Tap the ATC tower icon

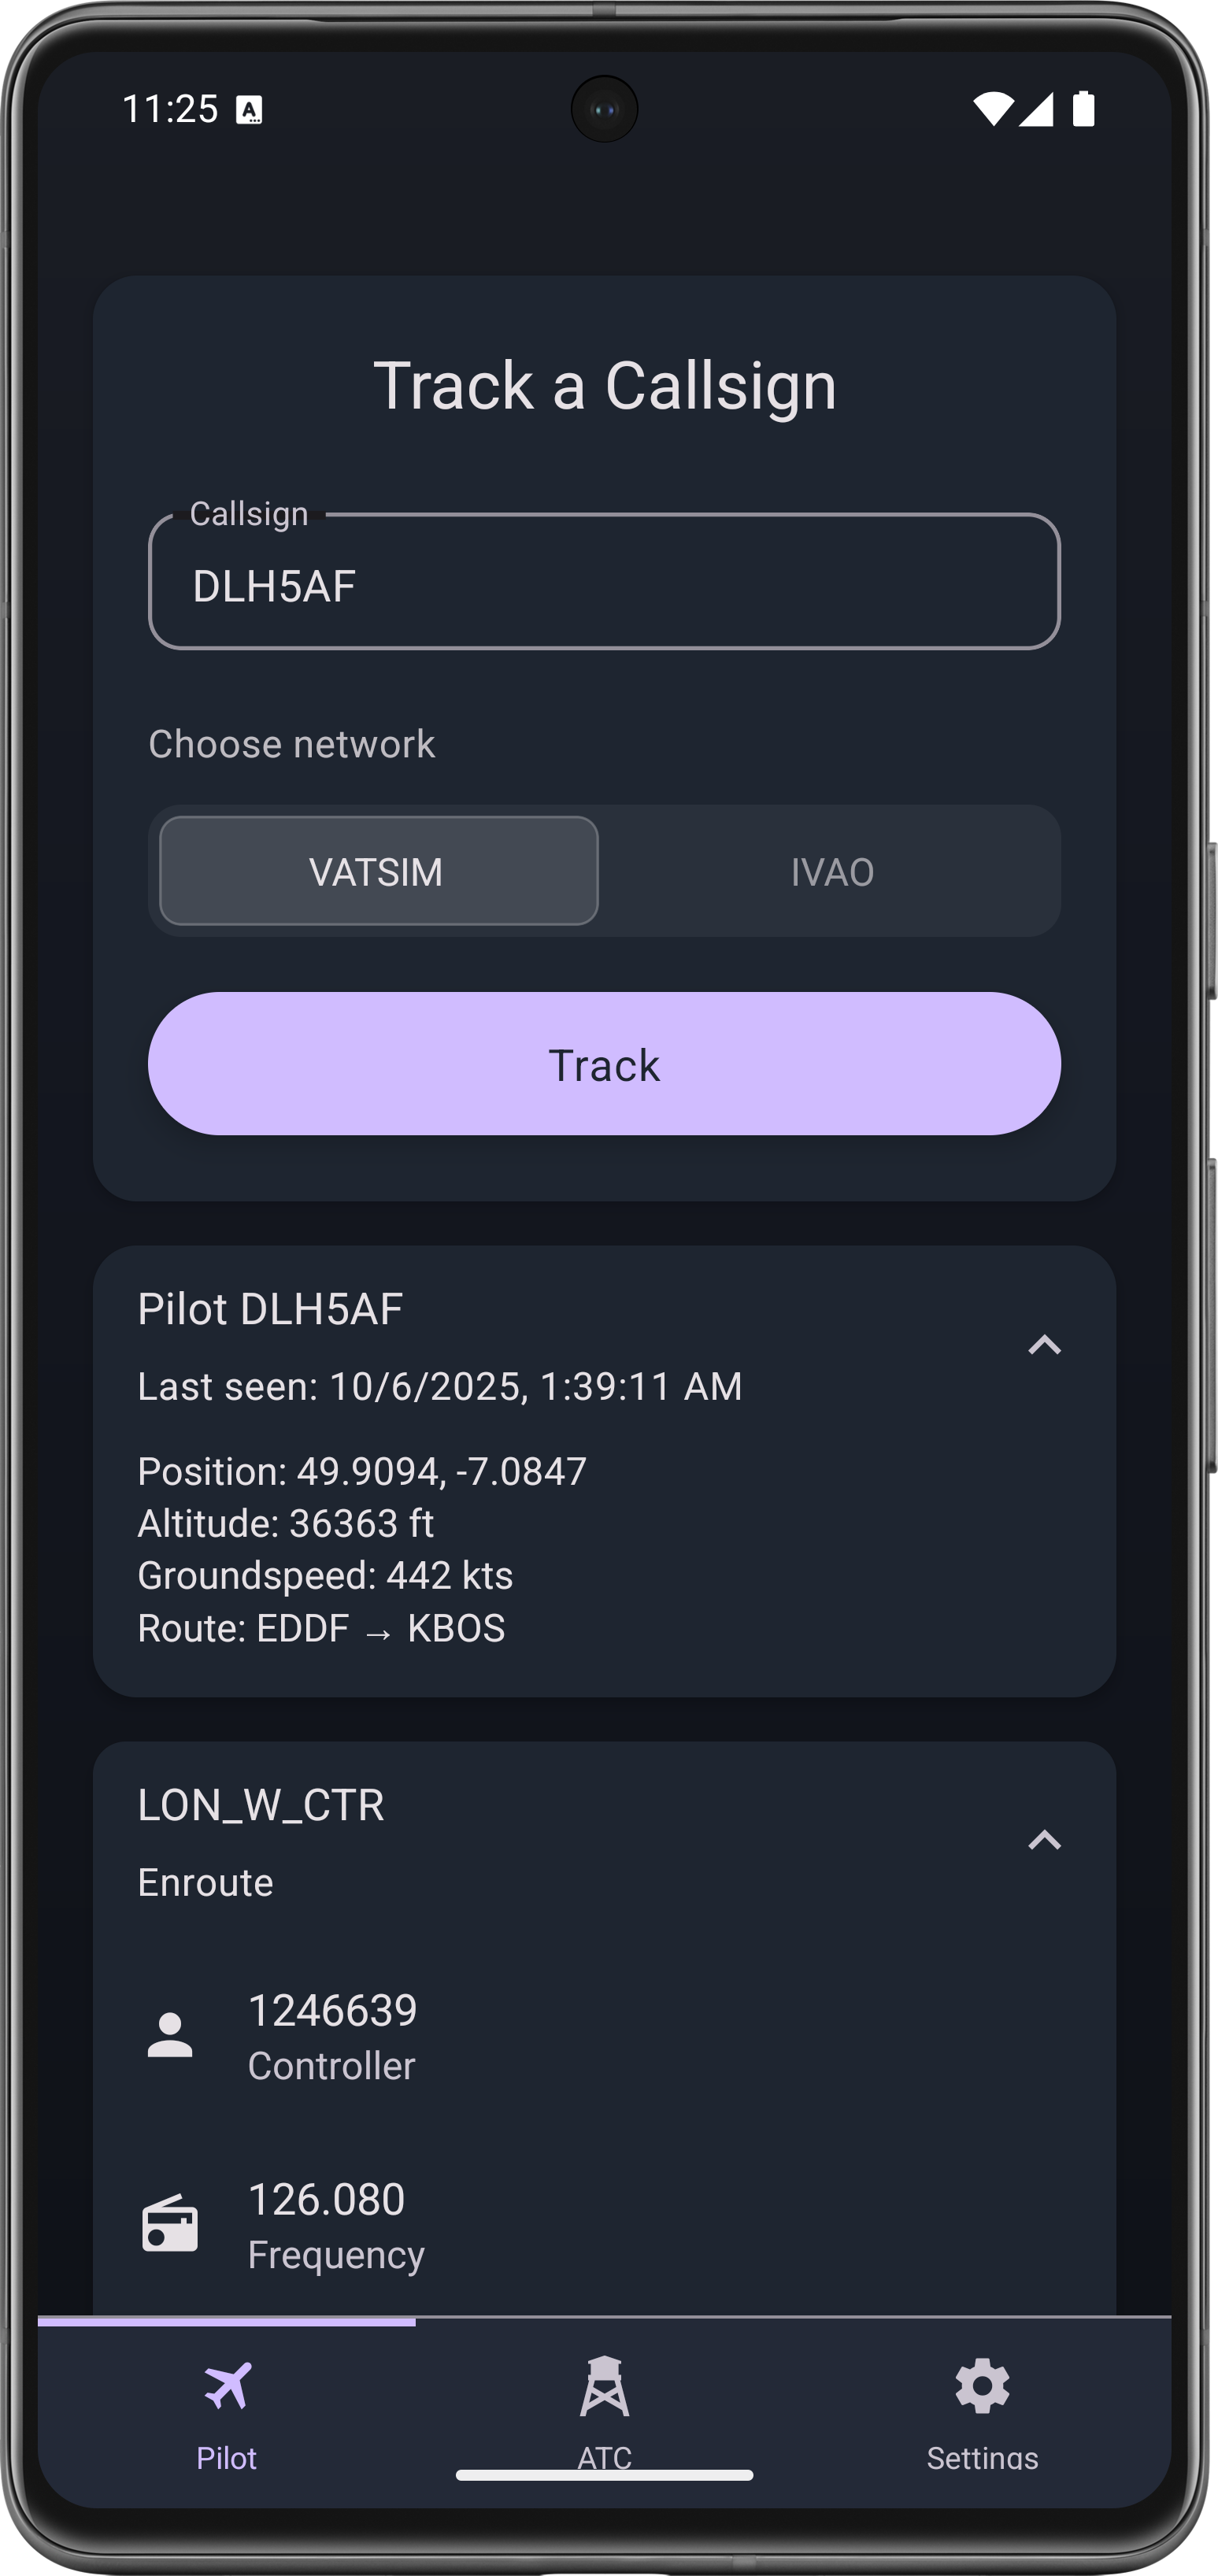click(604, 2387)
